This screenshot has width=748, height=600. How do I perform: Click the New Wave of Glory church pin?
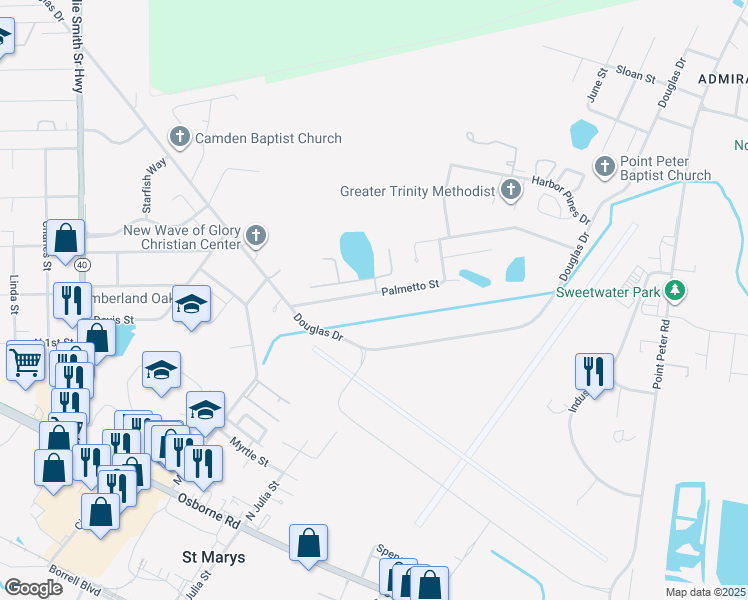click(x=256, y=236)
